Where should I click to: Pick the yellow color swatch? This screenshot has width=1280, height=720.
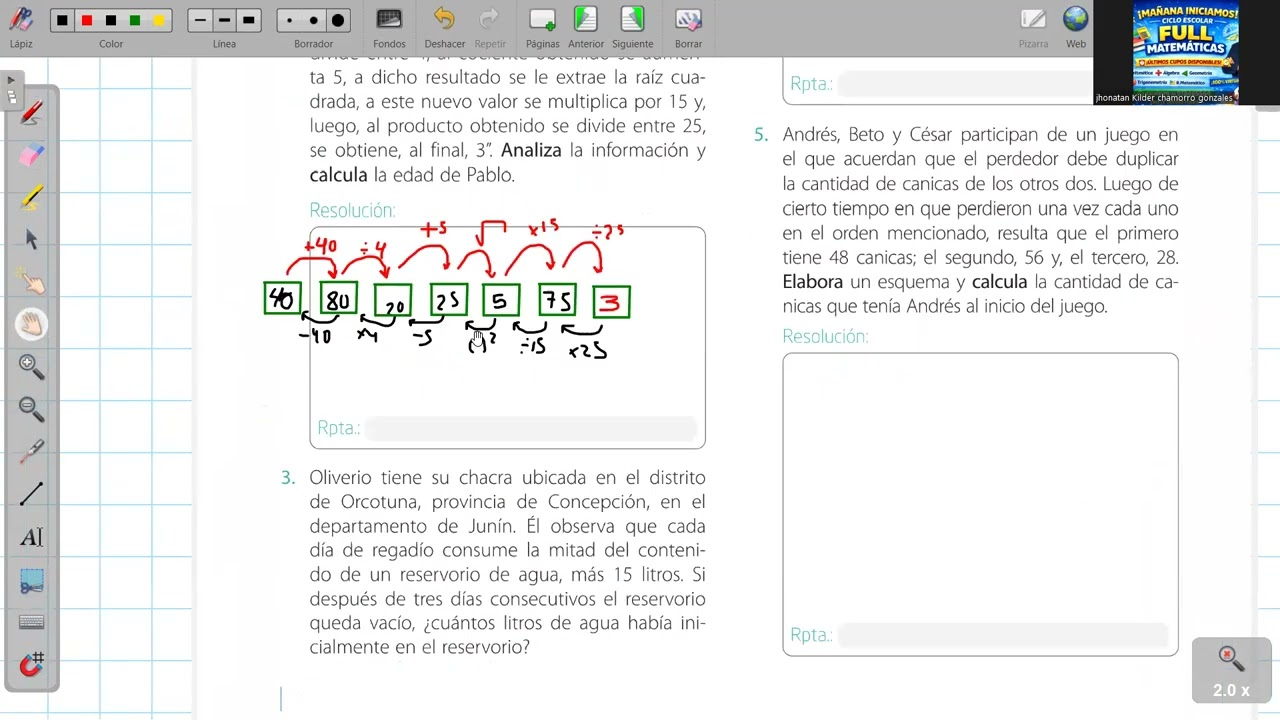pyautogui.click(x=159, y=20)
